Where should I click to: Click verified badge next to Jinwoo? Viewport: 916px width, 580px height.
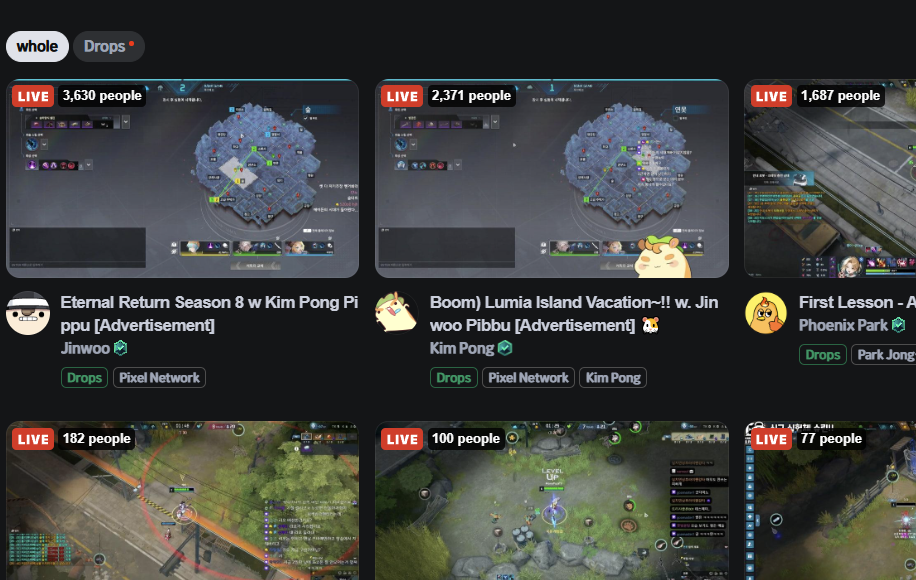(x=120, y=348)
